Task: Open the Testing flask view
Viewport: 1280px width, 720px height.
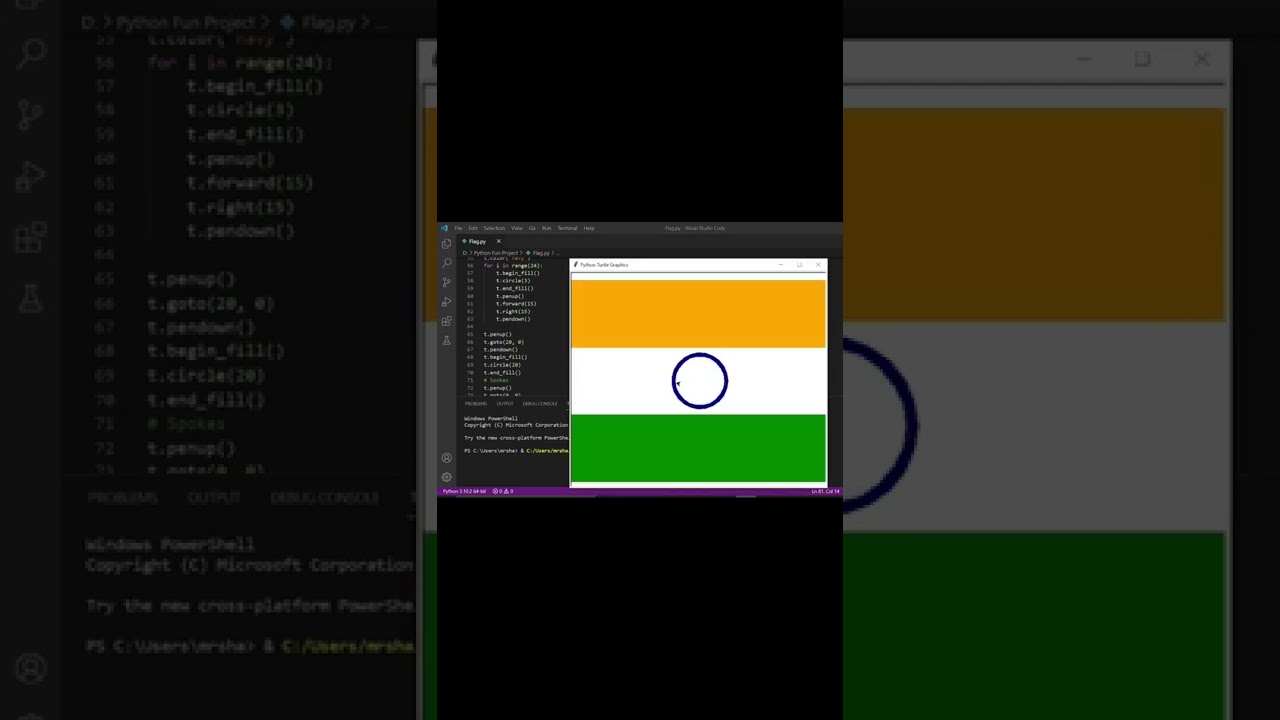Action: (446, 340)
